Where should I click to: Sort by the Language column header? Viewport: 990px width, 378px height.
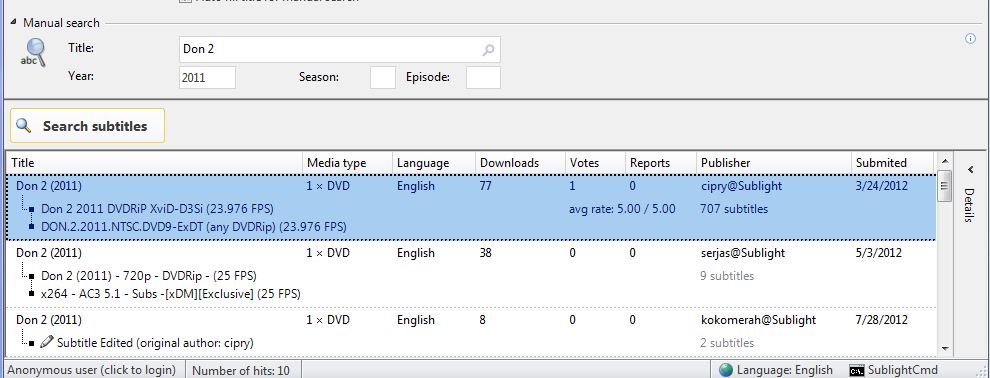click(x=434, y=163)
